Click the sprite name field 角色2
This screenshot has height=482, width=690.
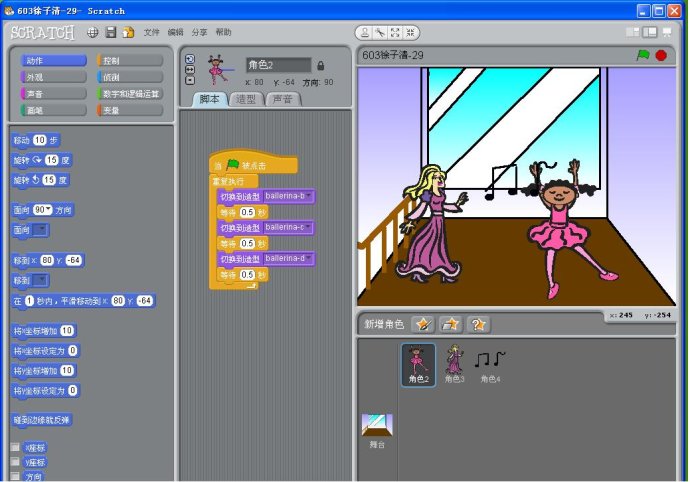point(278,65)
